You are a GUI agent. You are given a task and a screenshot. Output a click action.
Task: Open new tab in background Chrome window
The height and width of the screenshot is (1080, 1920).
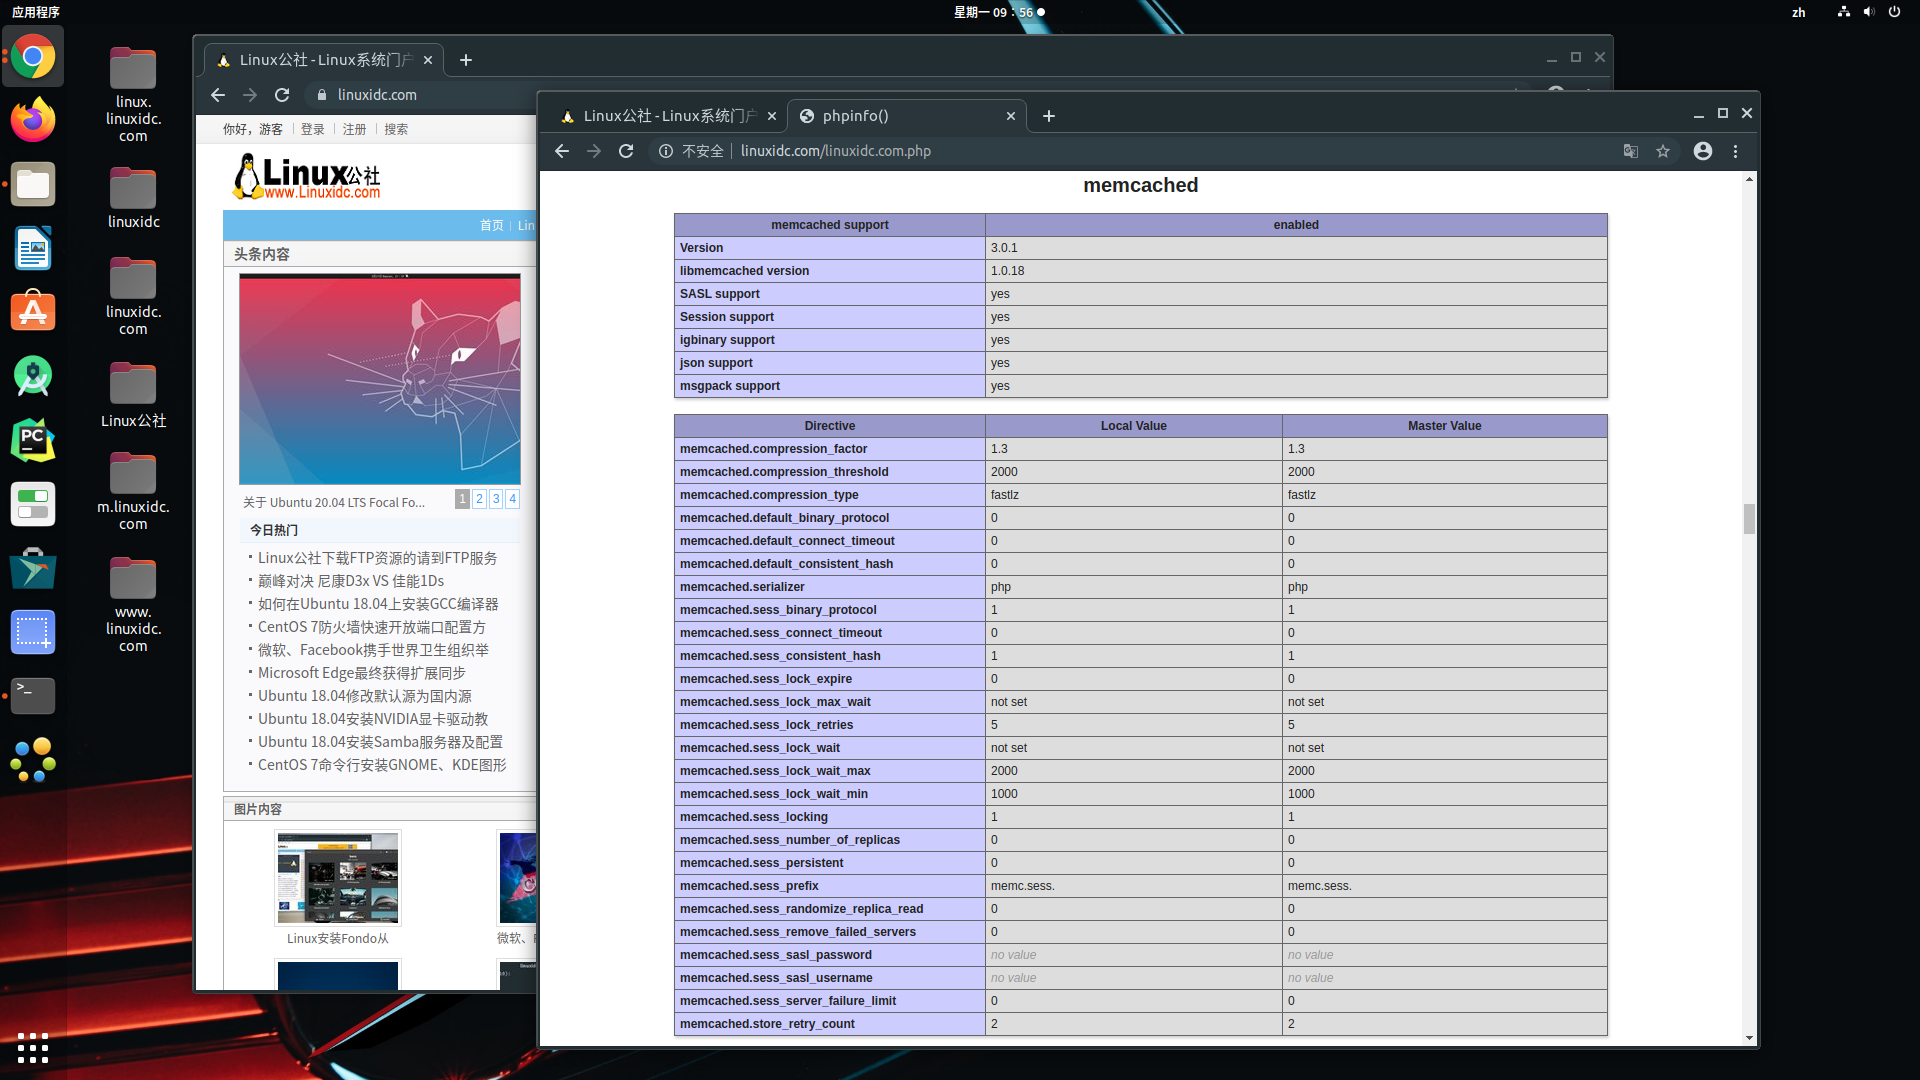click(x=466, y=60)
